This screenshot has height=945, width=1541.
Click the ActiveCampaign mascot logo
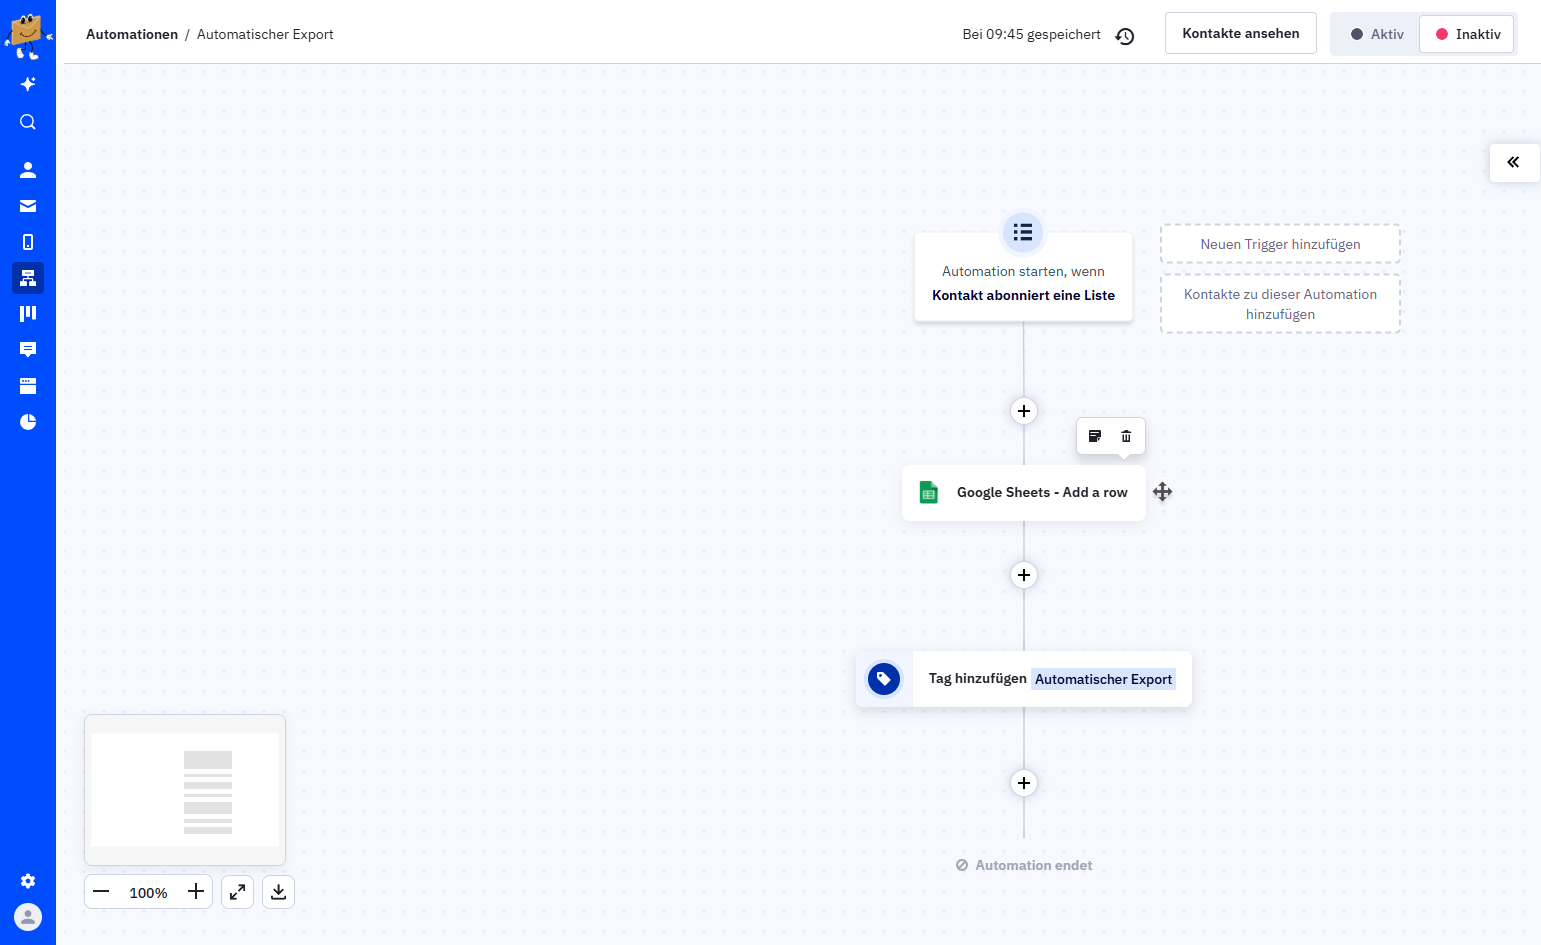coord(27,35)
